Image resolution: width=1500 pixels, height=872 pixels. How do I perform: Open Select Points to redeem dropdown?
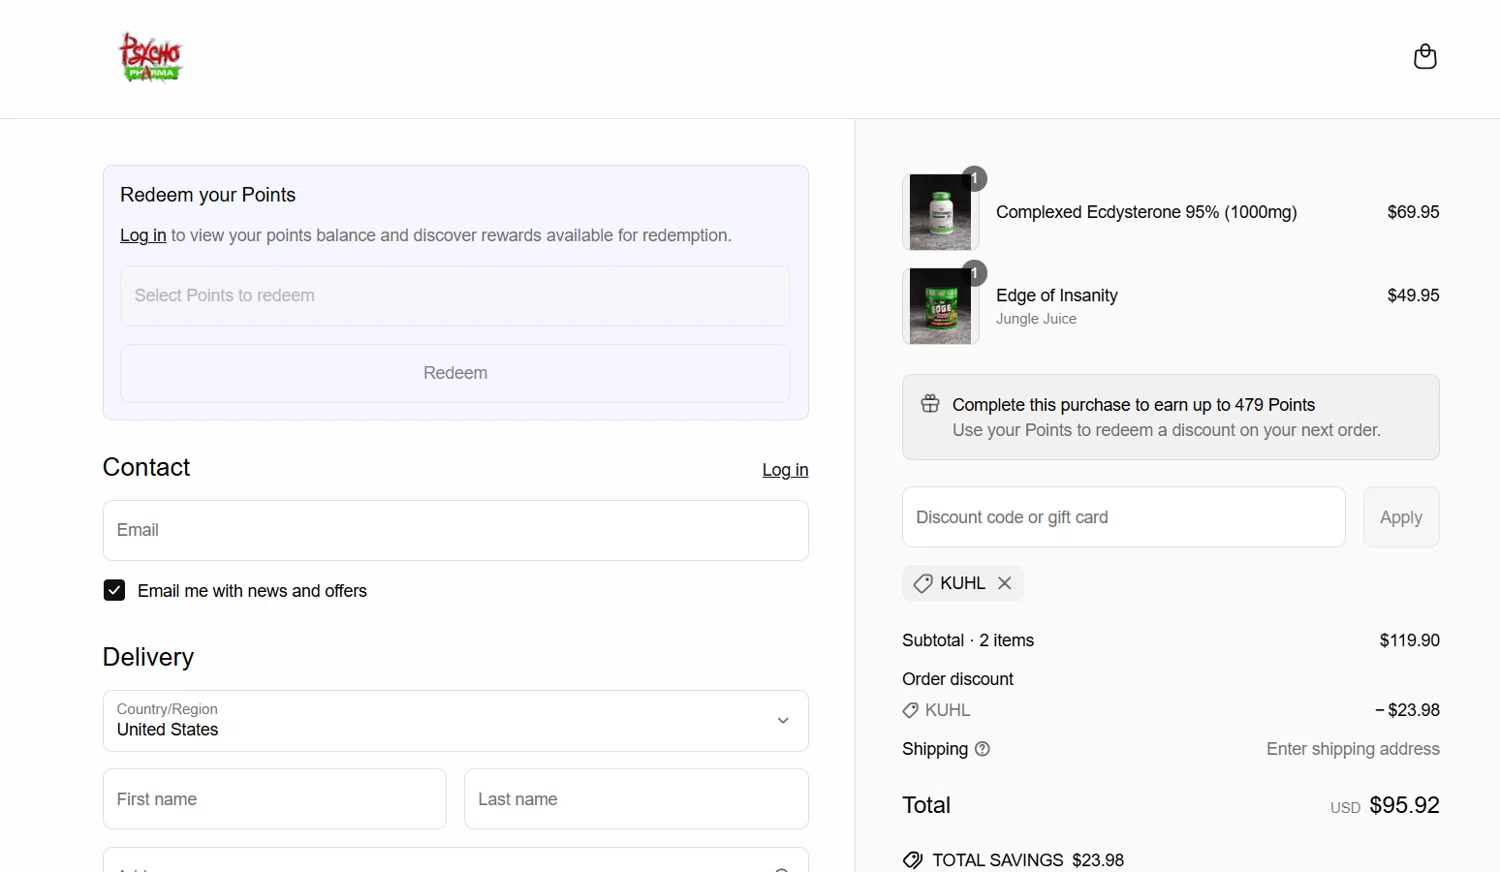point(455,296)
